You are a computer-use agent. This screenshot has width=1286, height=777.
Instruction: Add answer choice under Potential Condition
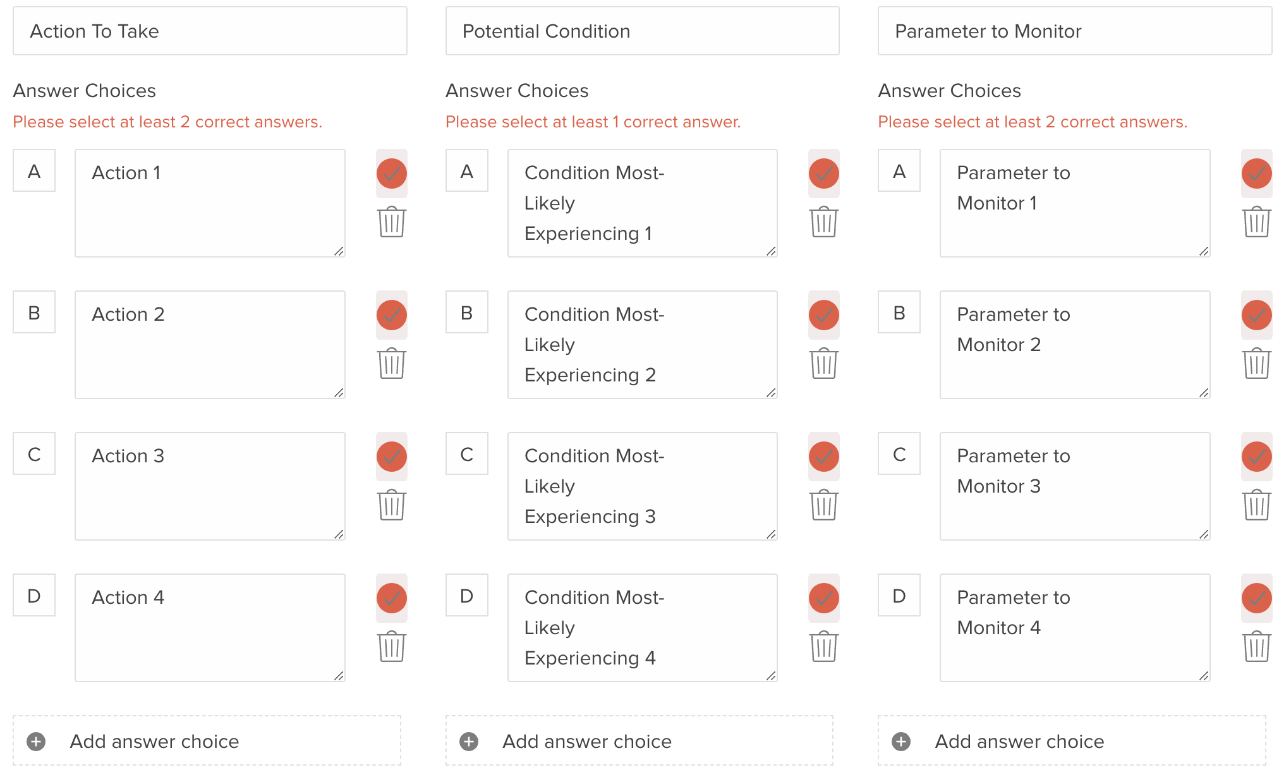pos(639,741)
